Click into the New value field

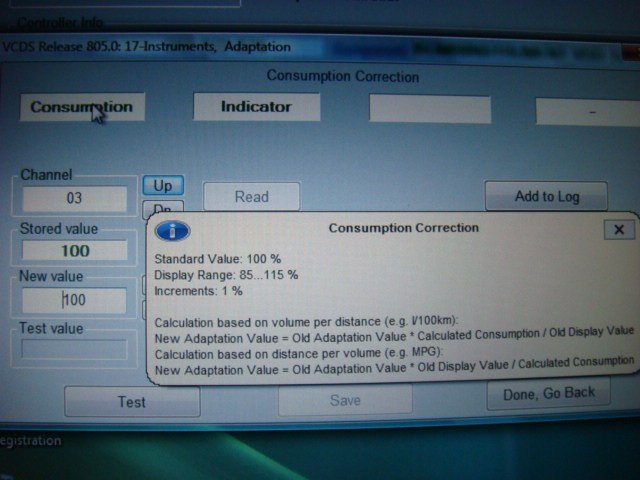click(x=75, y=300)
